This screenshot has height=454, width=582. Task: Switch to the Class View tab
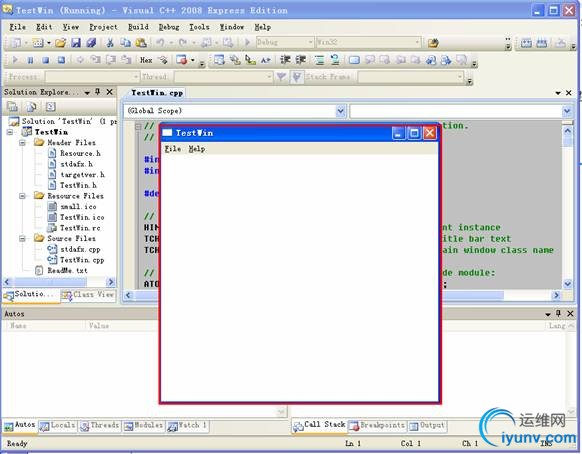tap(88, 295)
